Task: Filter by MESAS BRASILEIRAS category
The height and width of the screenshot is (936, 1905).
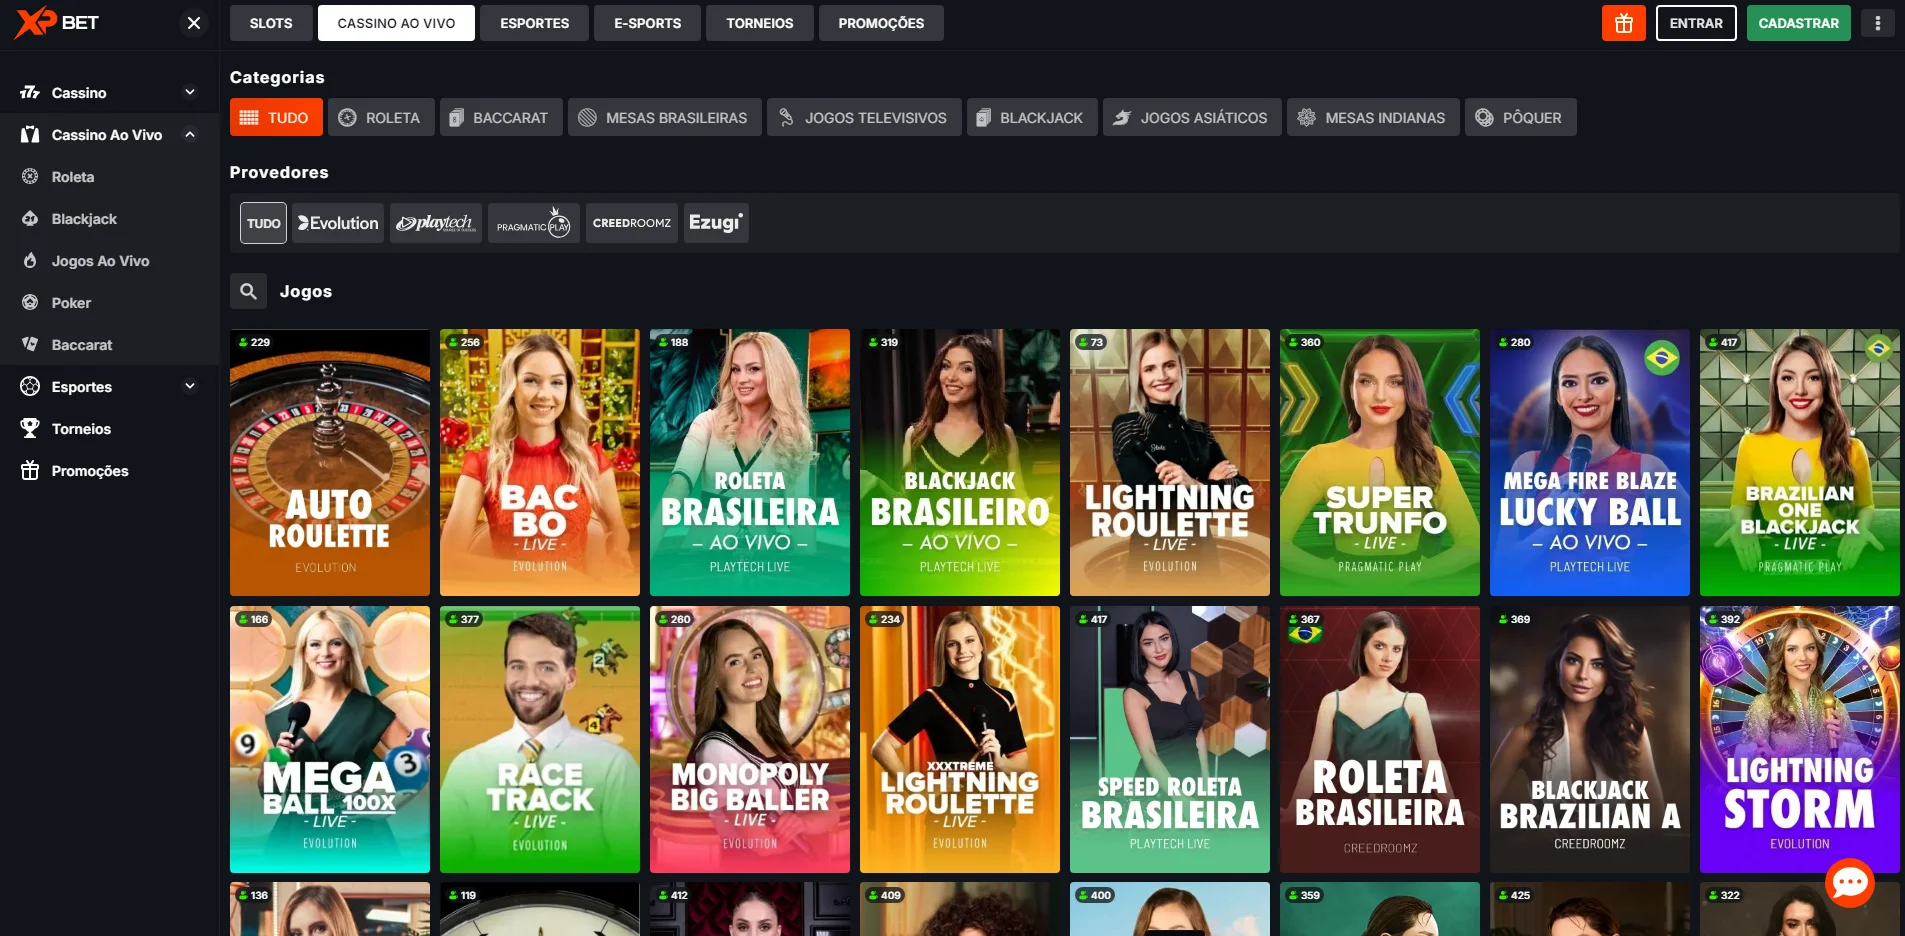Action: pos(664,117)
